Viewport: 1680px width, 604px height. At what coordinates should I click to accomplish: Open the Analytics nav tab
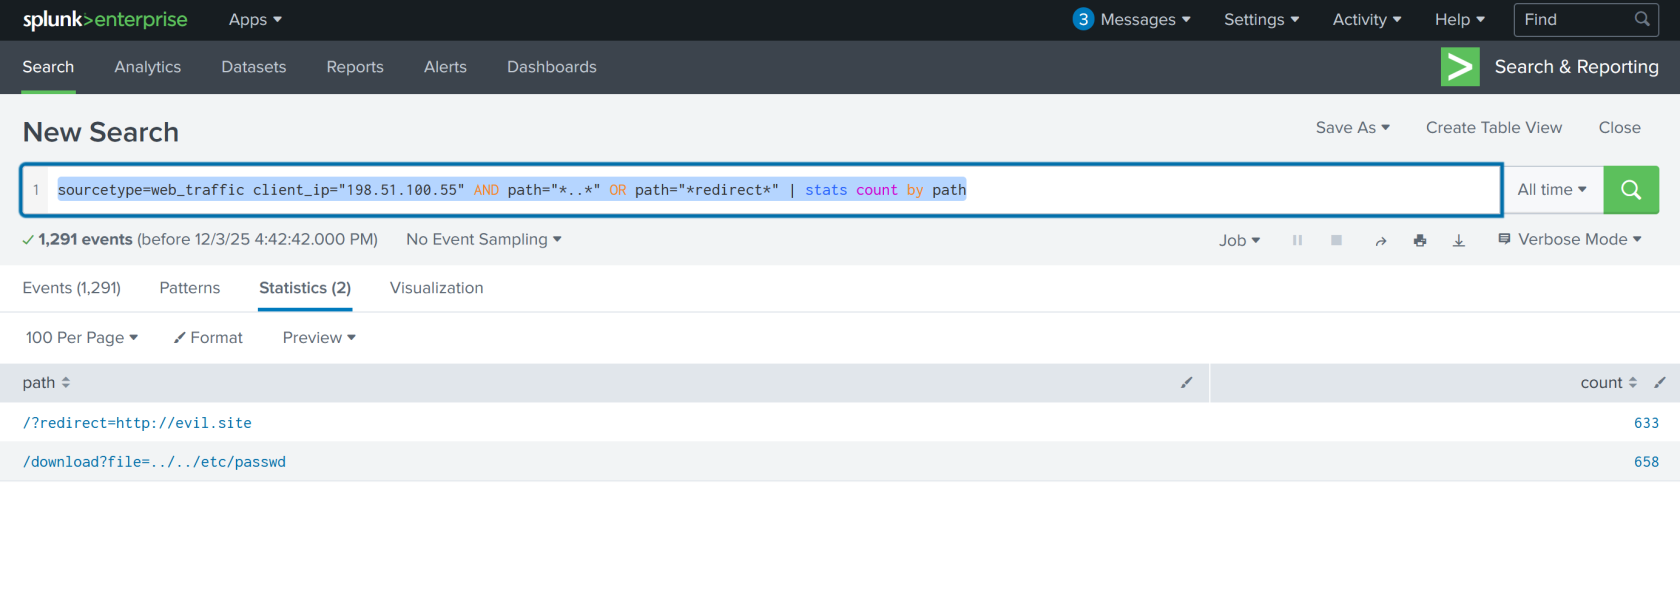click(x=148, y=67)
